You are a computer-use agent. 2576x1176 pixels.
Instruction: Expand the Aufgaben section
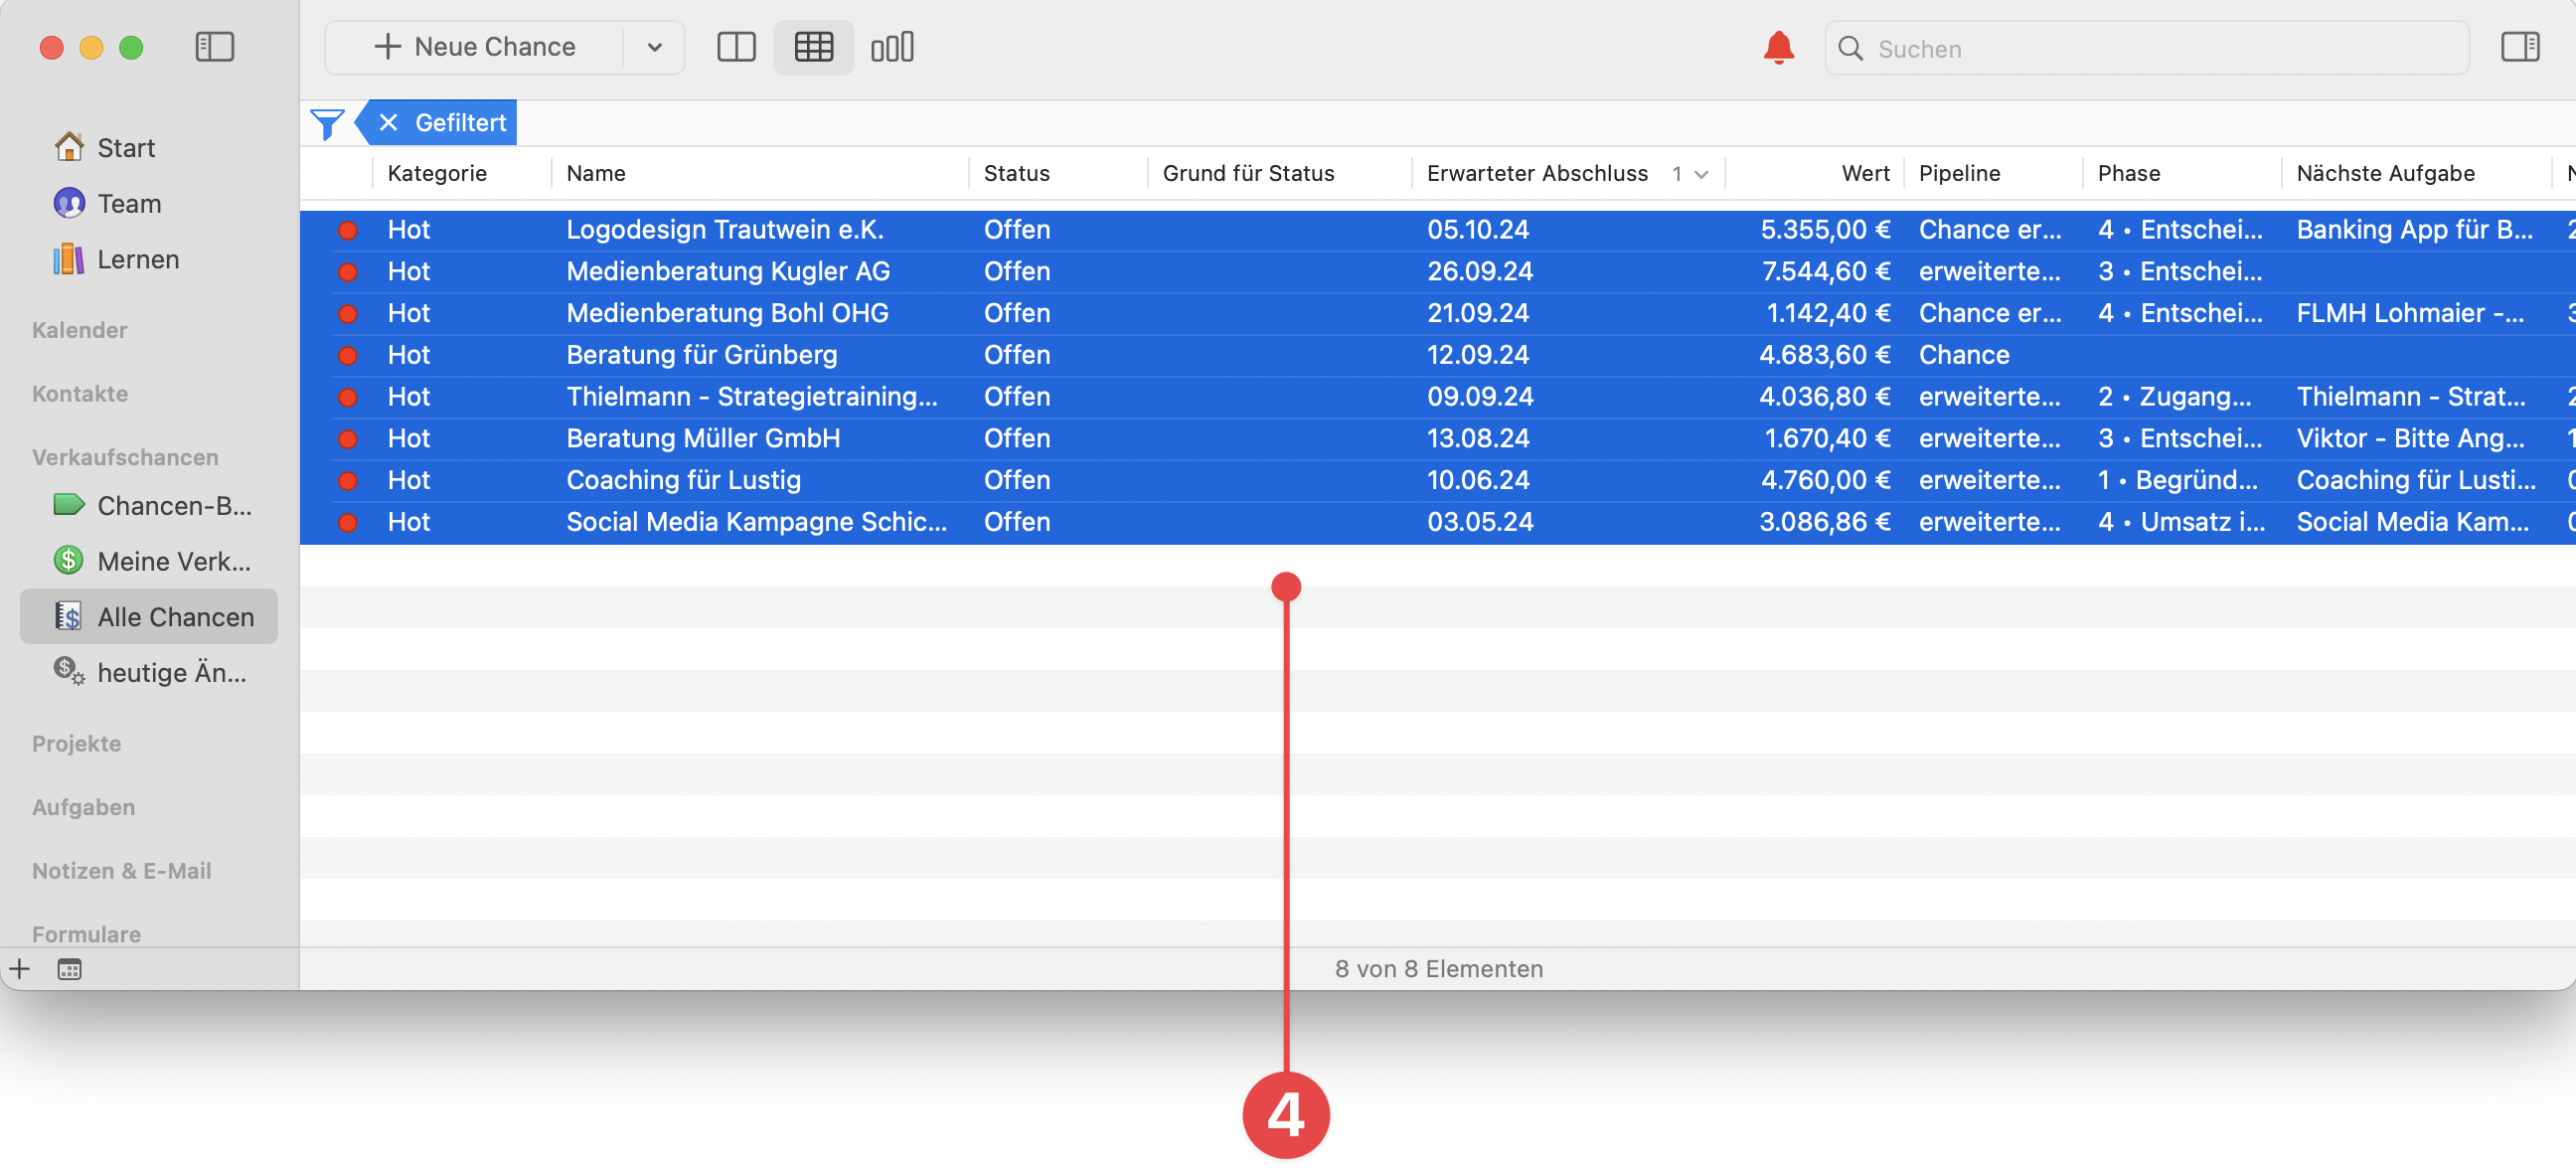pyautogui.click(x=83, y=808)
